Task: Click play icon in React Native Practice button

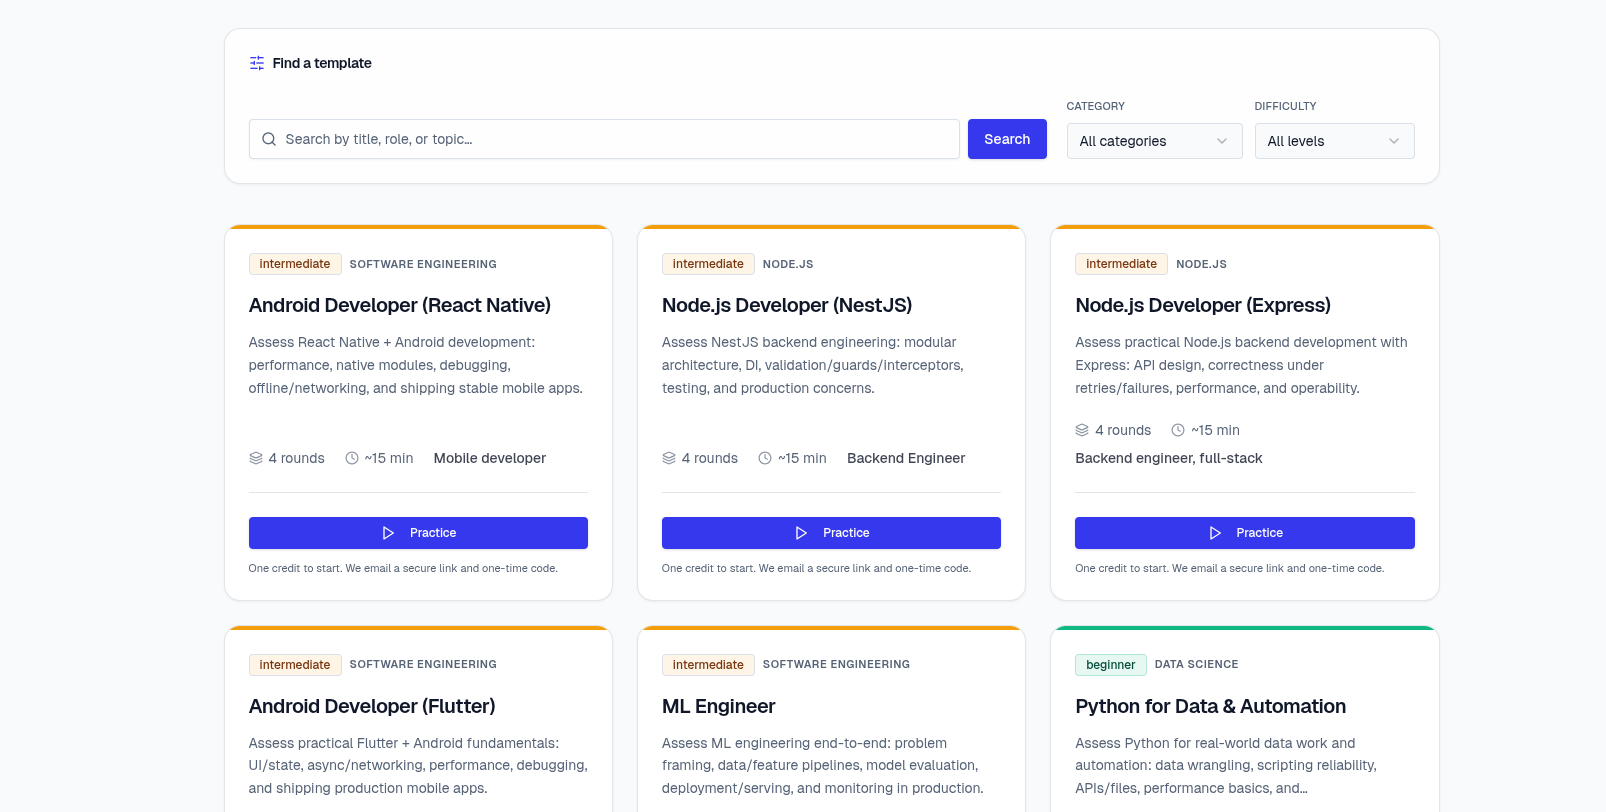Action: 388,533
